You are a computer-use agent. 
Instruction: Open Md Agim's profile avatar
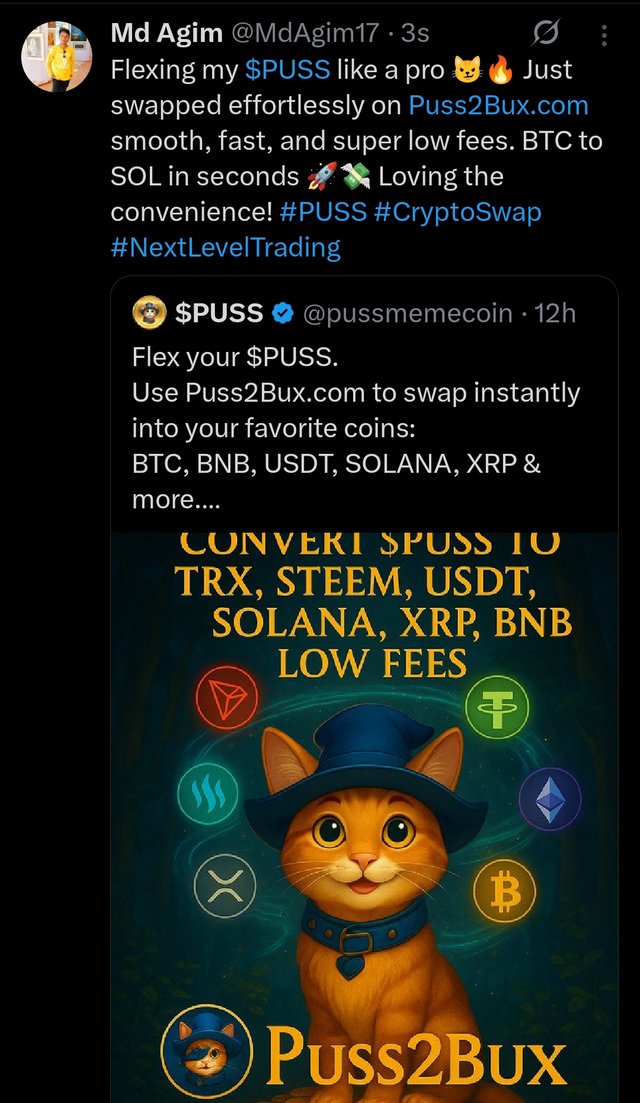click(57, 57)
